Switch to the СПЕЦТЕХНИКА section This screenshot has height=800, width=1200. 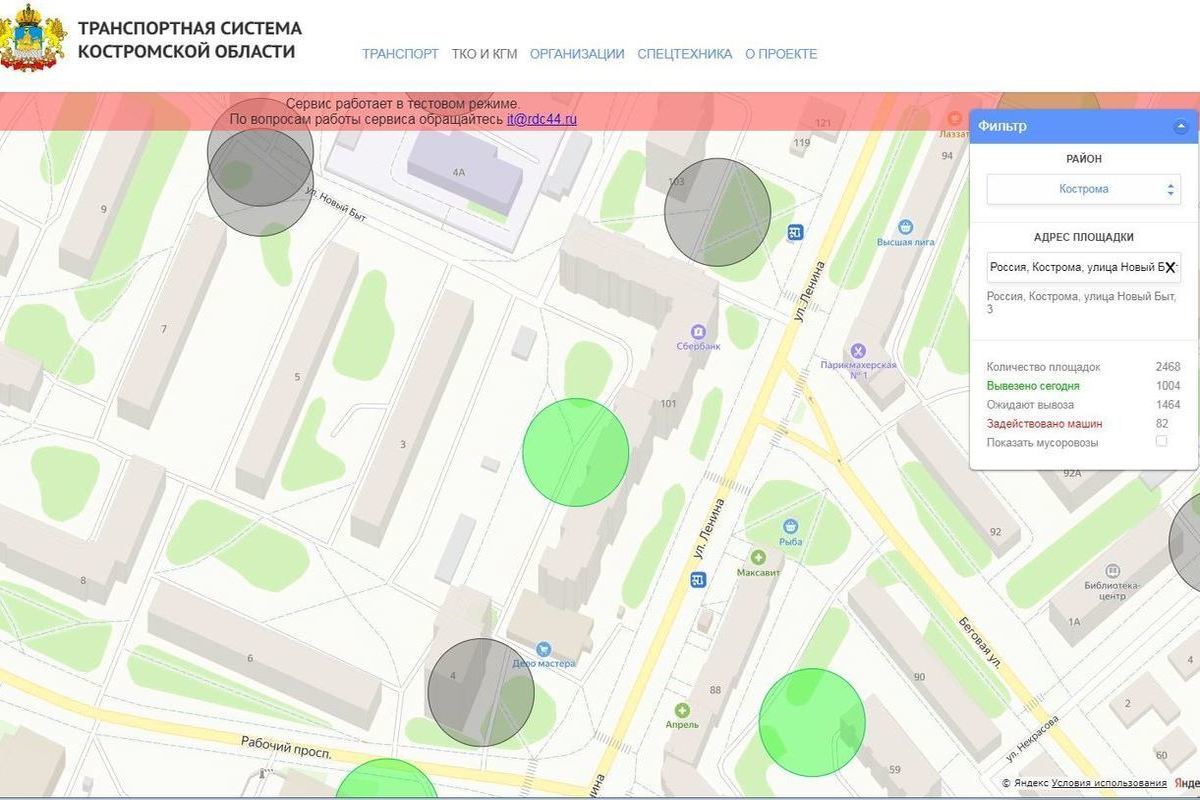[685, 54]
